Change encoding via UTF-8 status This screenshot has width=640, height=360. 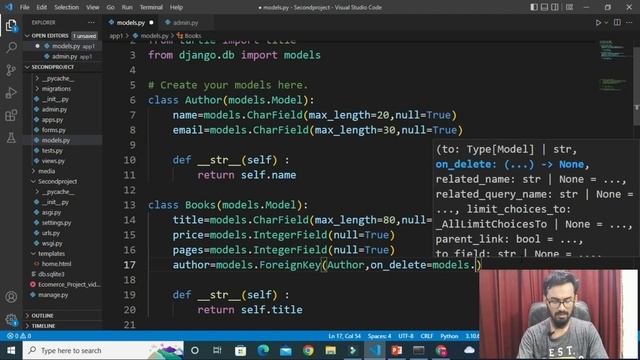(406, 336)
